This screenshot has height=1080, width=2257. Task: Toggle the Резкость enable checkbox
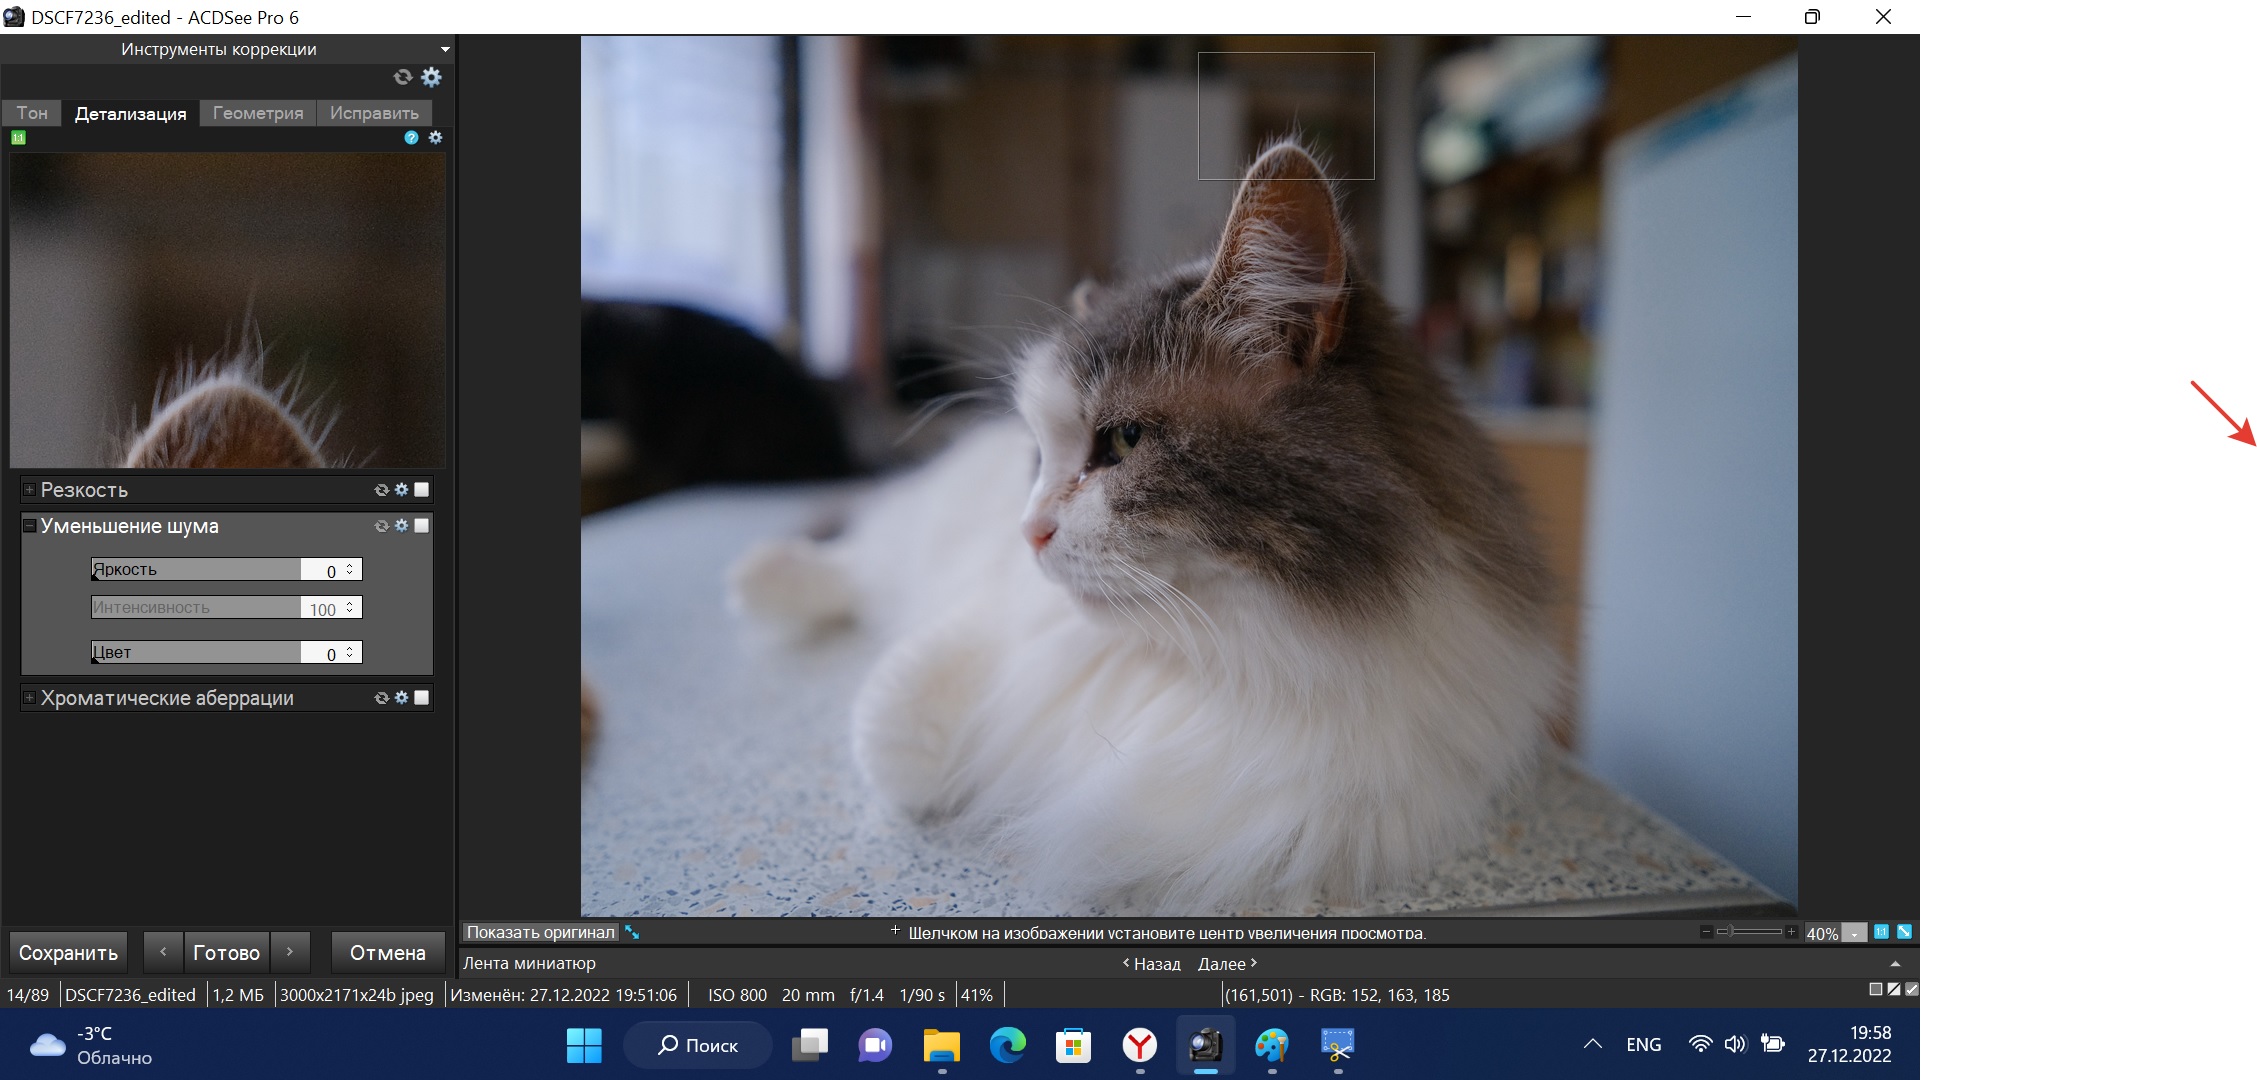(x=422, y=490)
